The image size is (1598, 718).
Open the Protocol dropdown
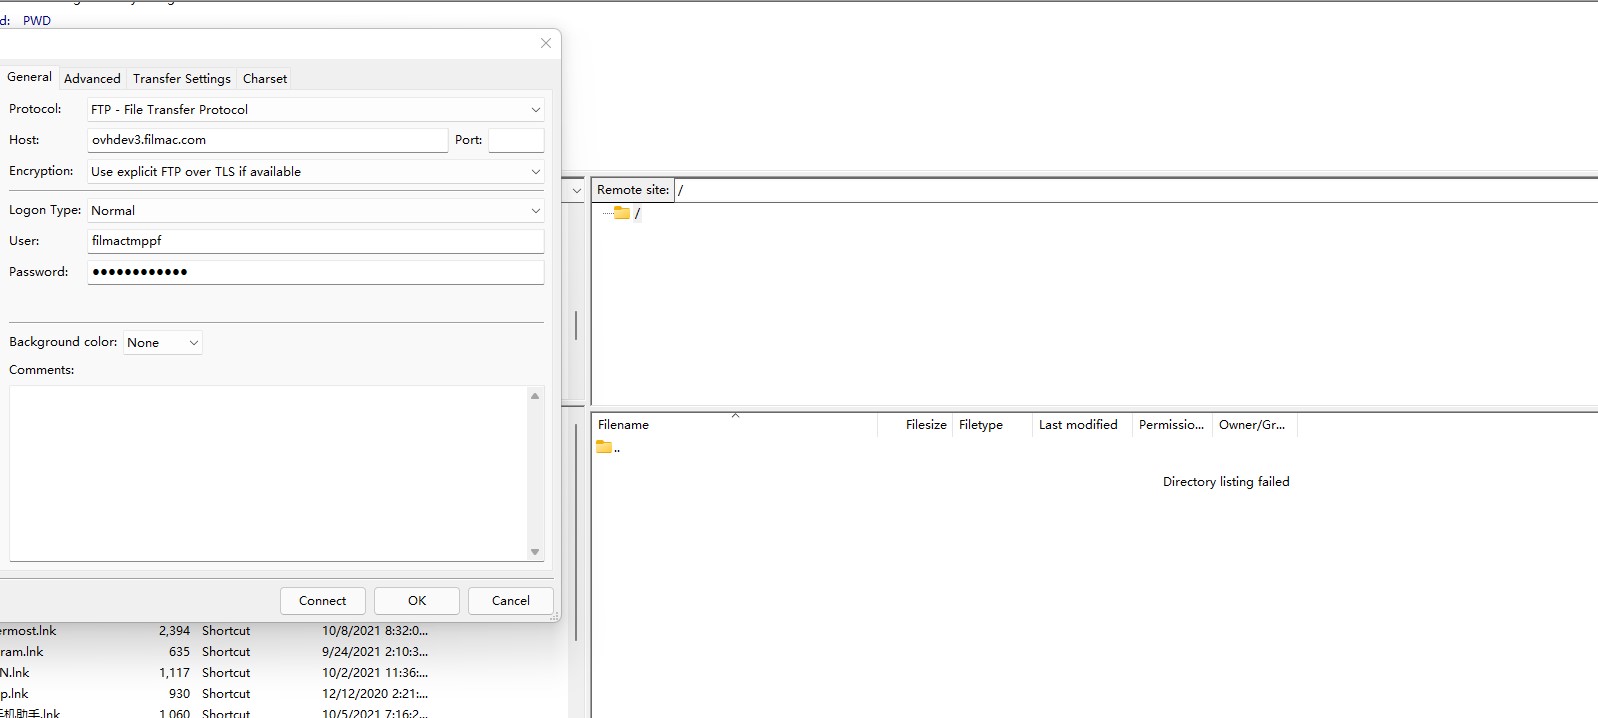point(316,109)
